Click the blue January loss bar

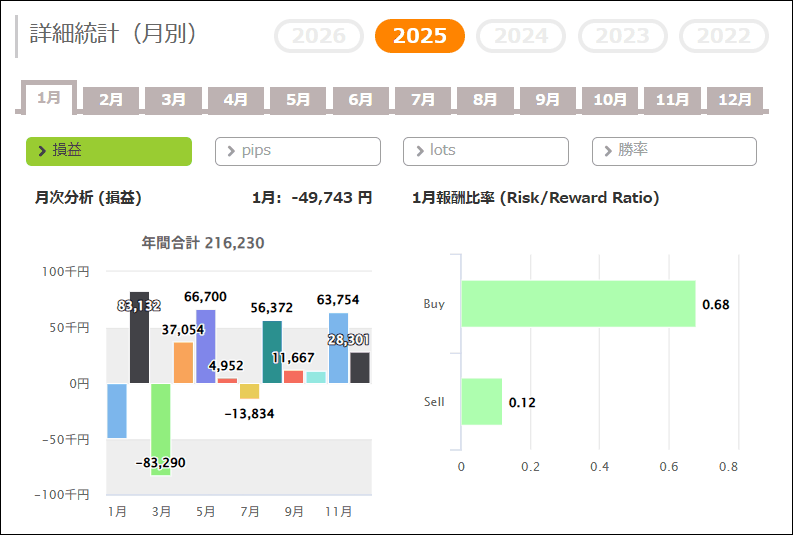[117, 410]
